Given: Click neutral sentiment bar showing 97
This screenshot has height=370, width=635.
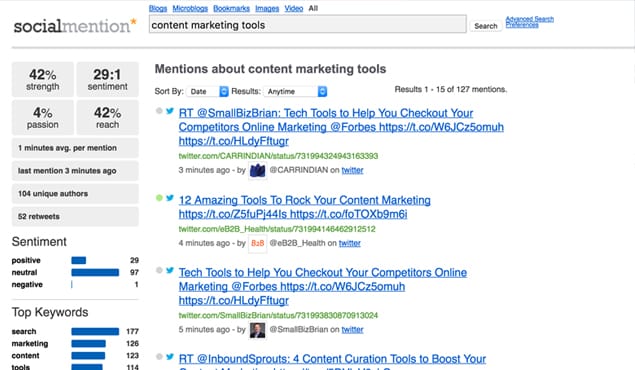Looking at the screenshot, I should (95, 272).
